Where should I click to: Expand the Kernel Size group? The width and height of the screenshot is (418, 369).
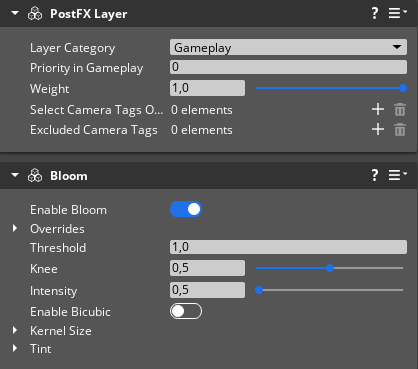[x=15, y=330]
